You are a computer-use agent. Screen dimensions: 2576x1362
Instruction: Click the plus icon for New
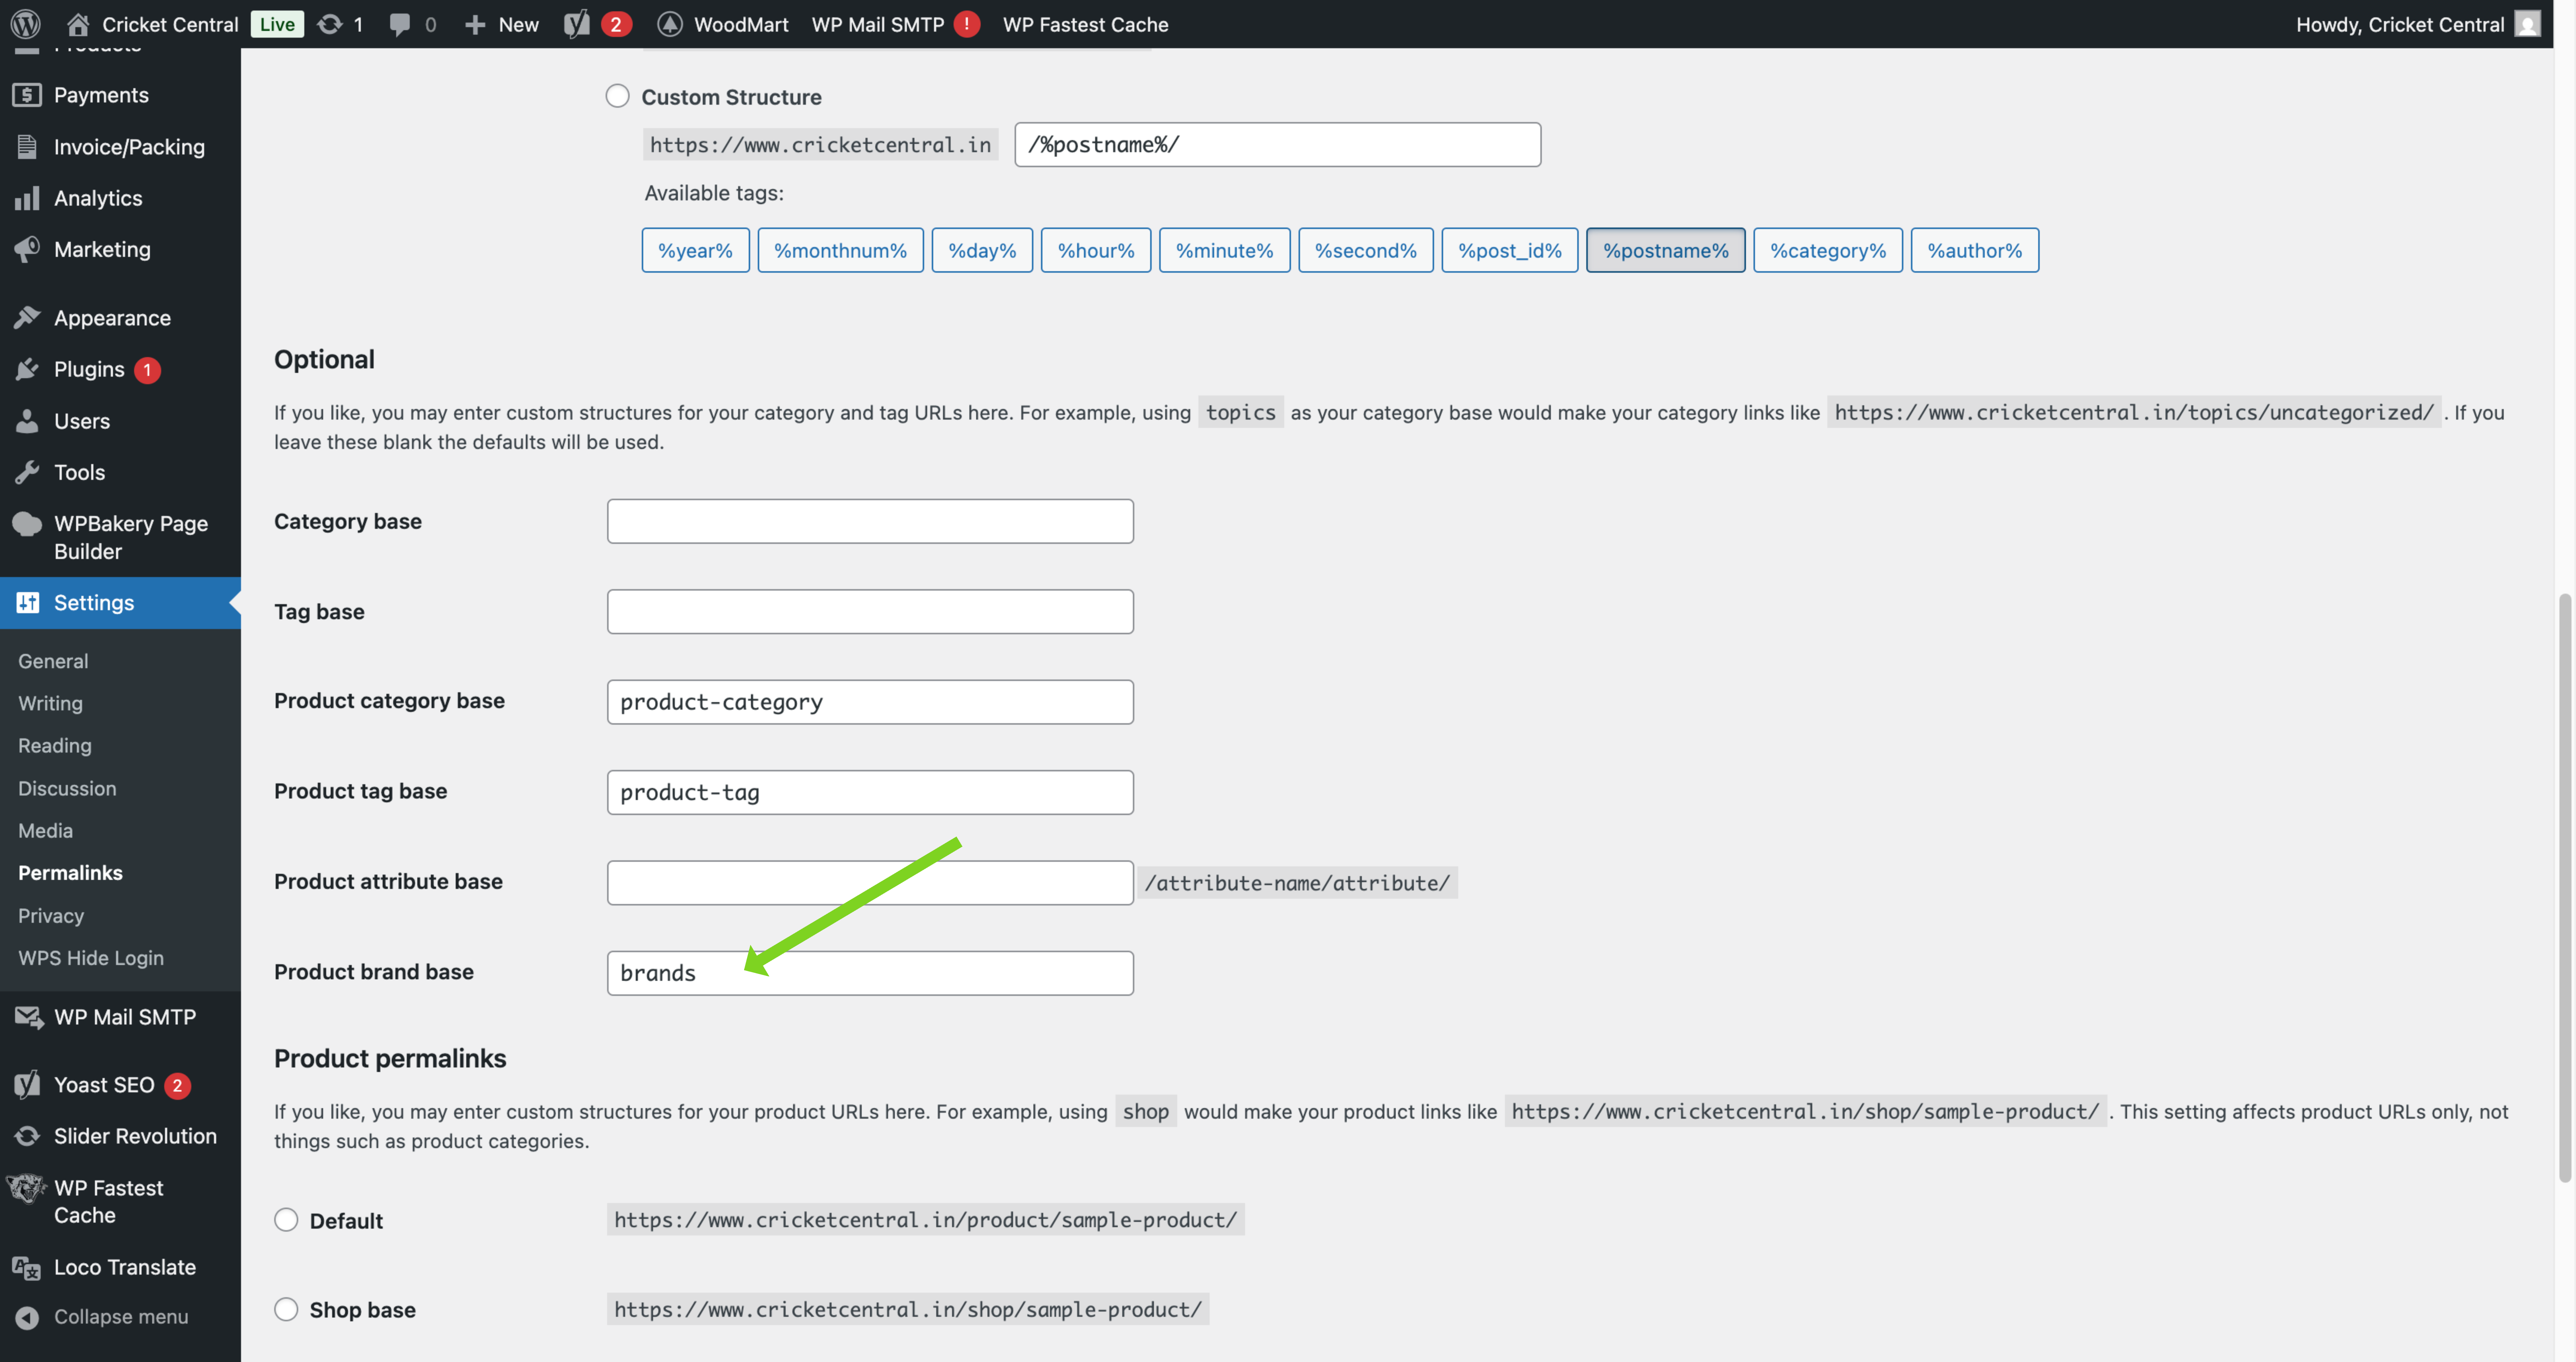[475, 24]
